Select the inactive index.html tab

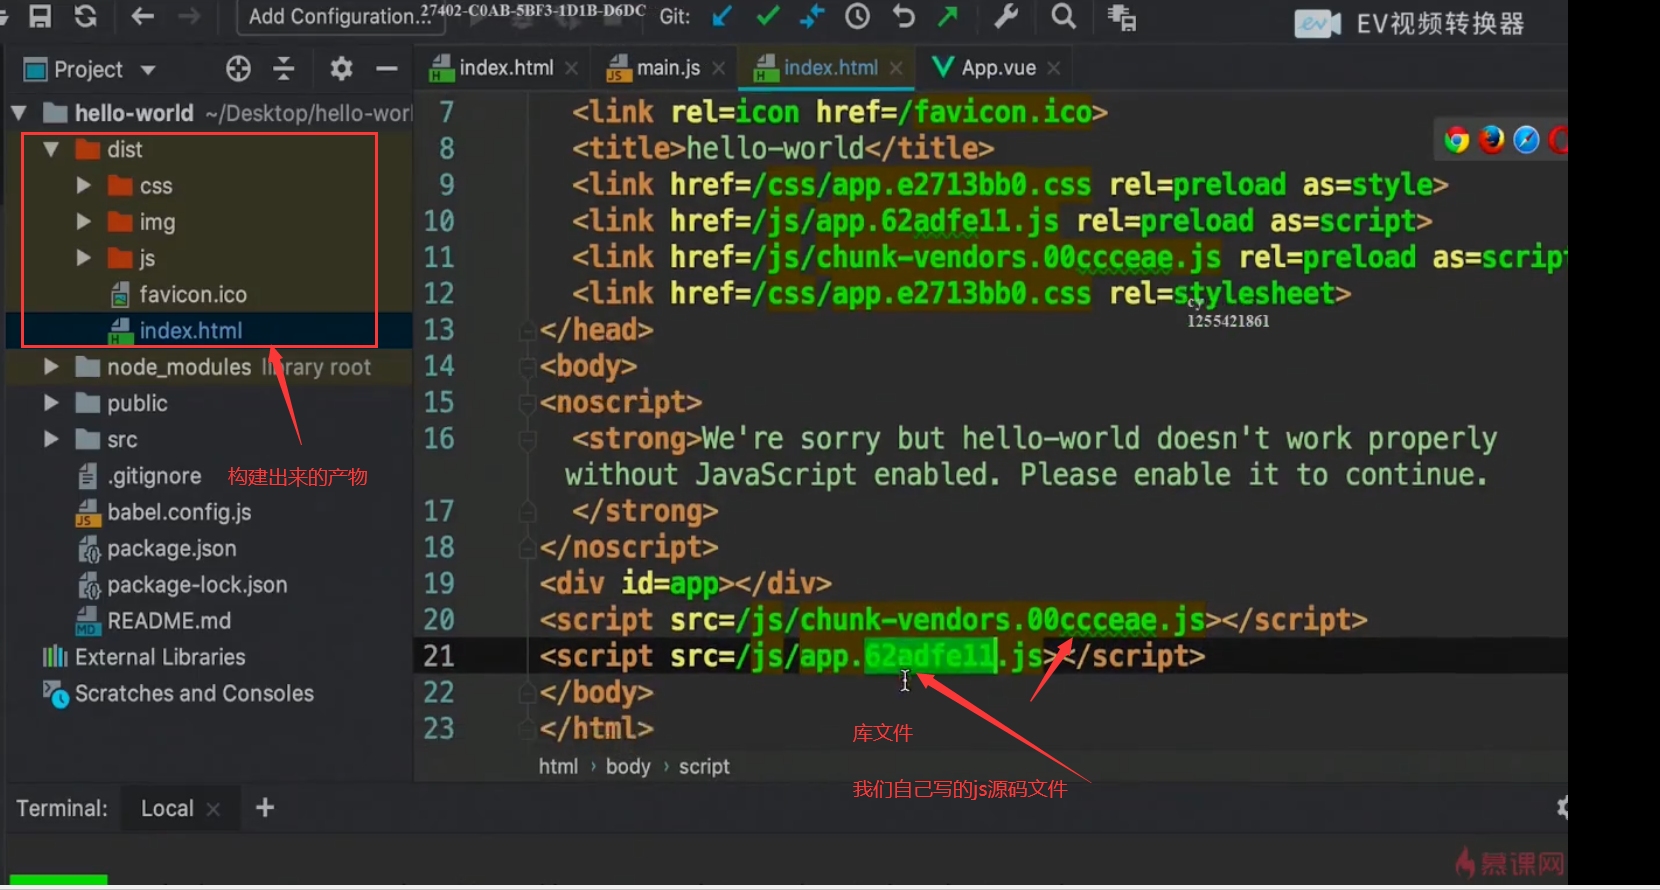[x=504, y=68]
